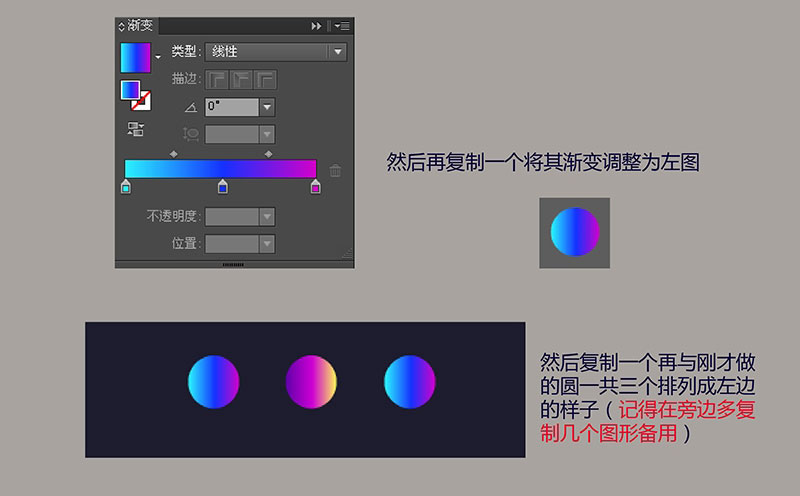Click the left cyan-purple circle on dark canvas
This screenshot has width=800, height=496.
point(213,382)
